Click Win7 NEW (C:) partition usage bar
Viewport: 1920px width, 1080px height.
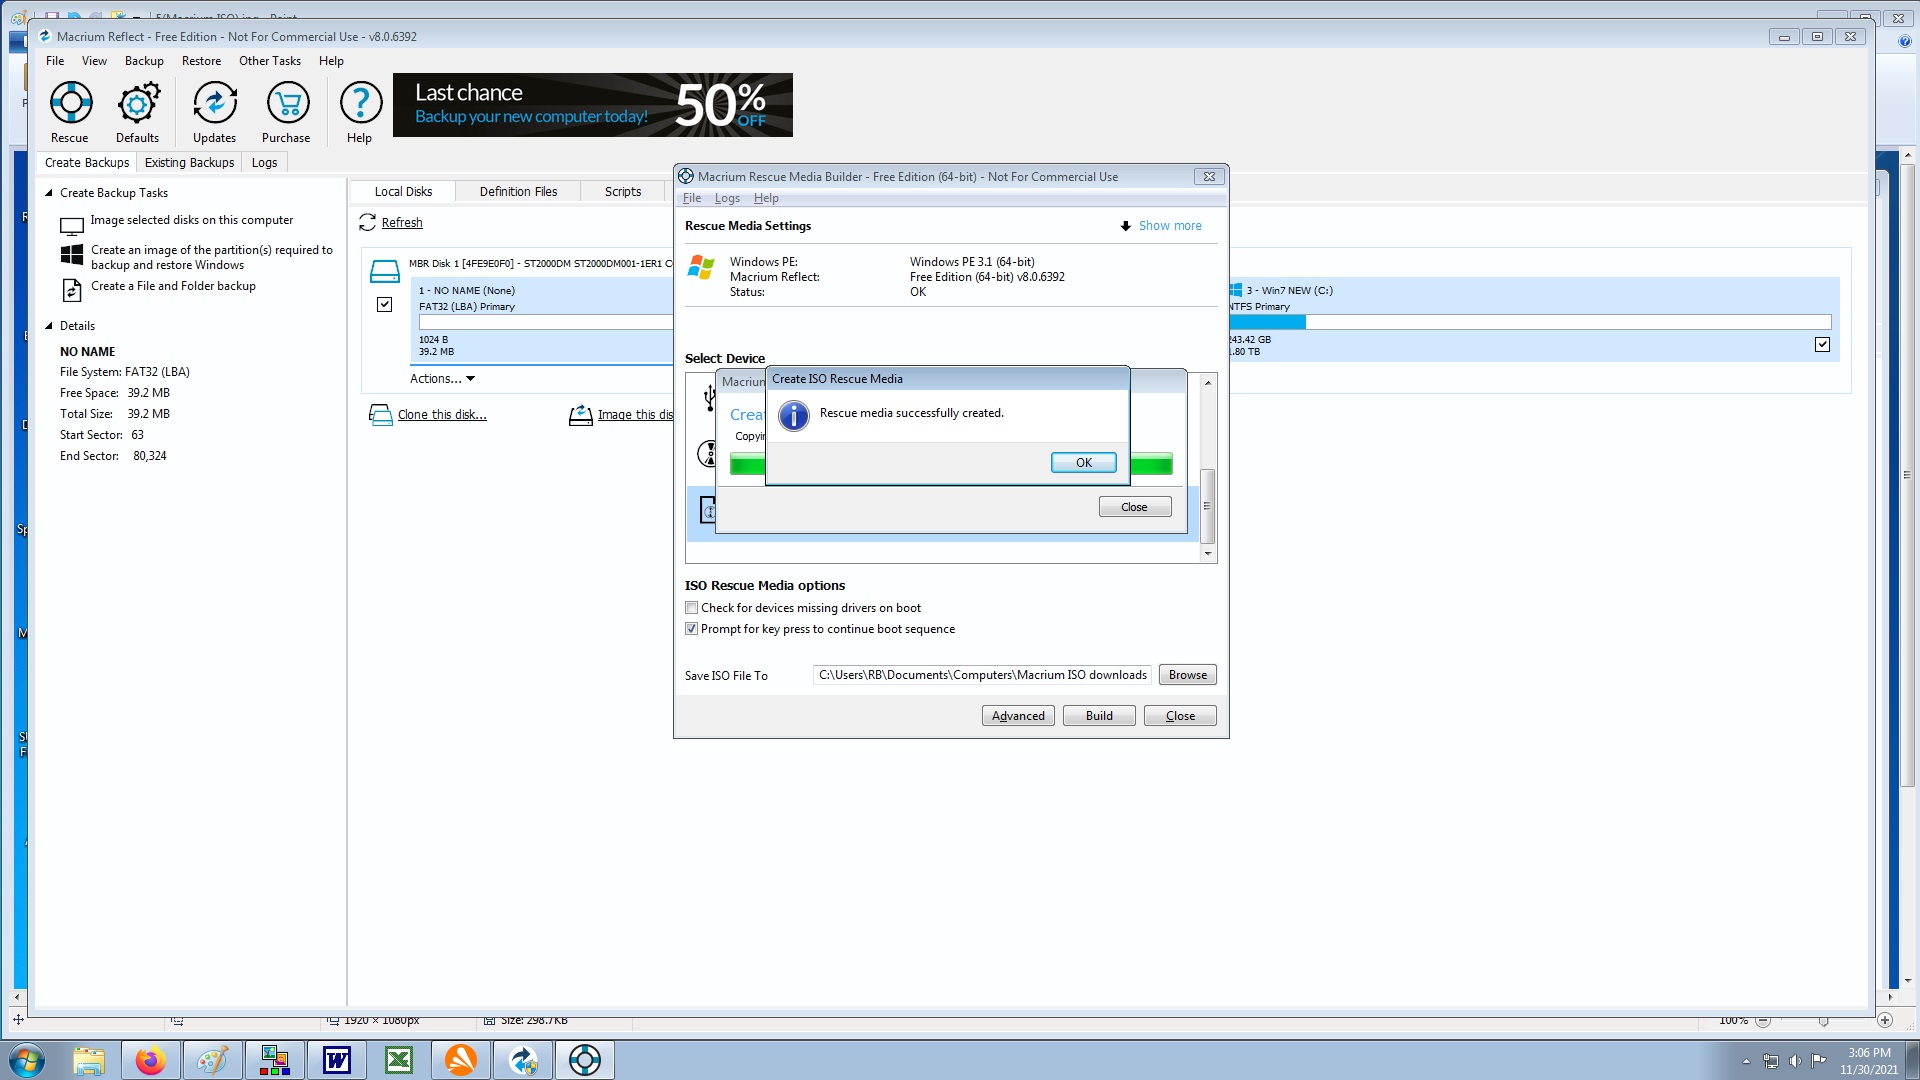(1530, 322)
